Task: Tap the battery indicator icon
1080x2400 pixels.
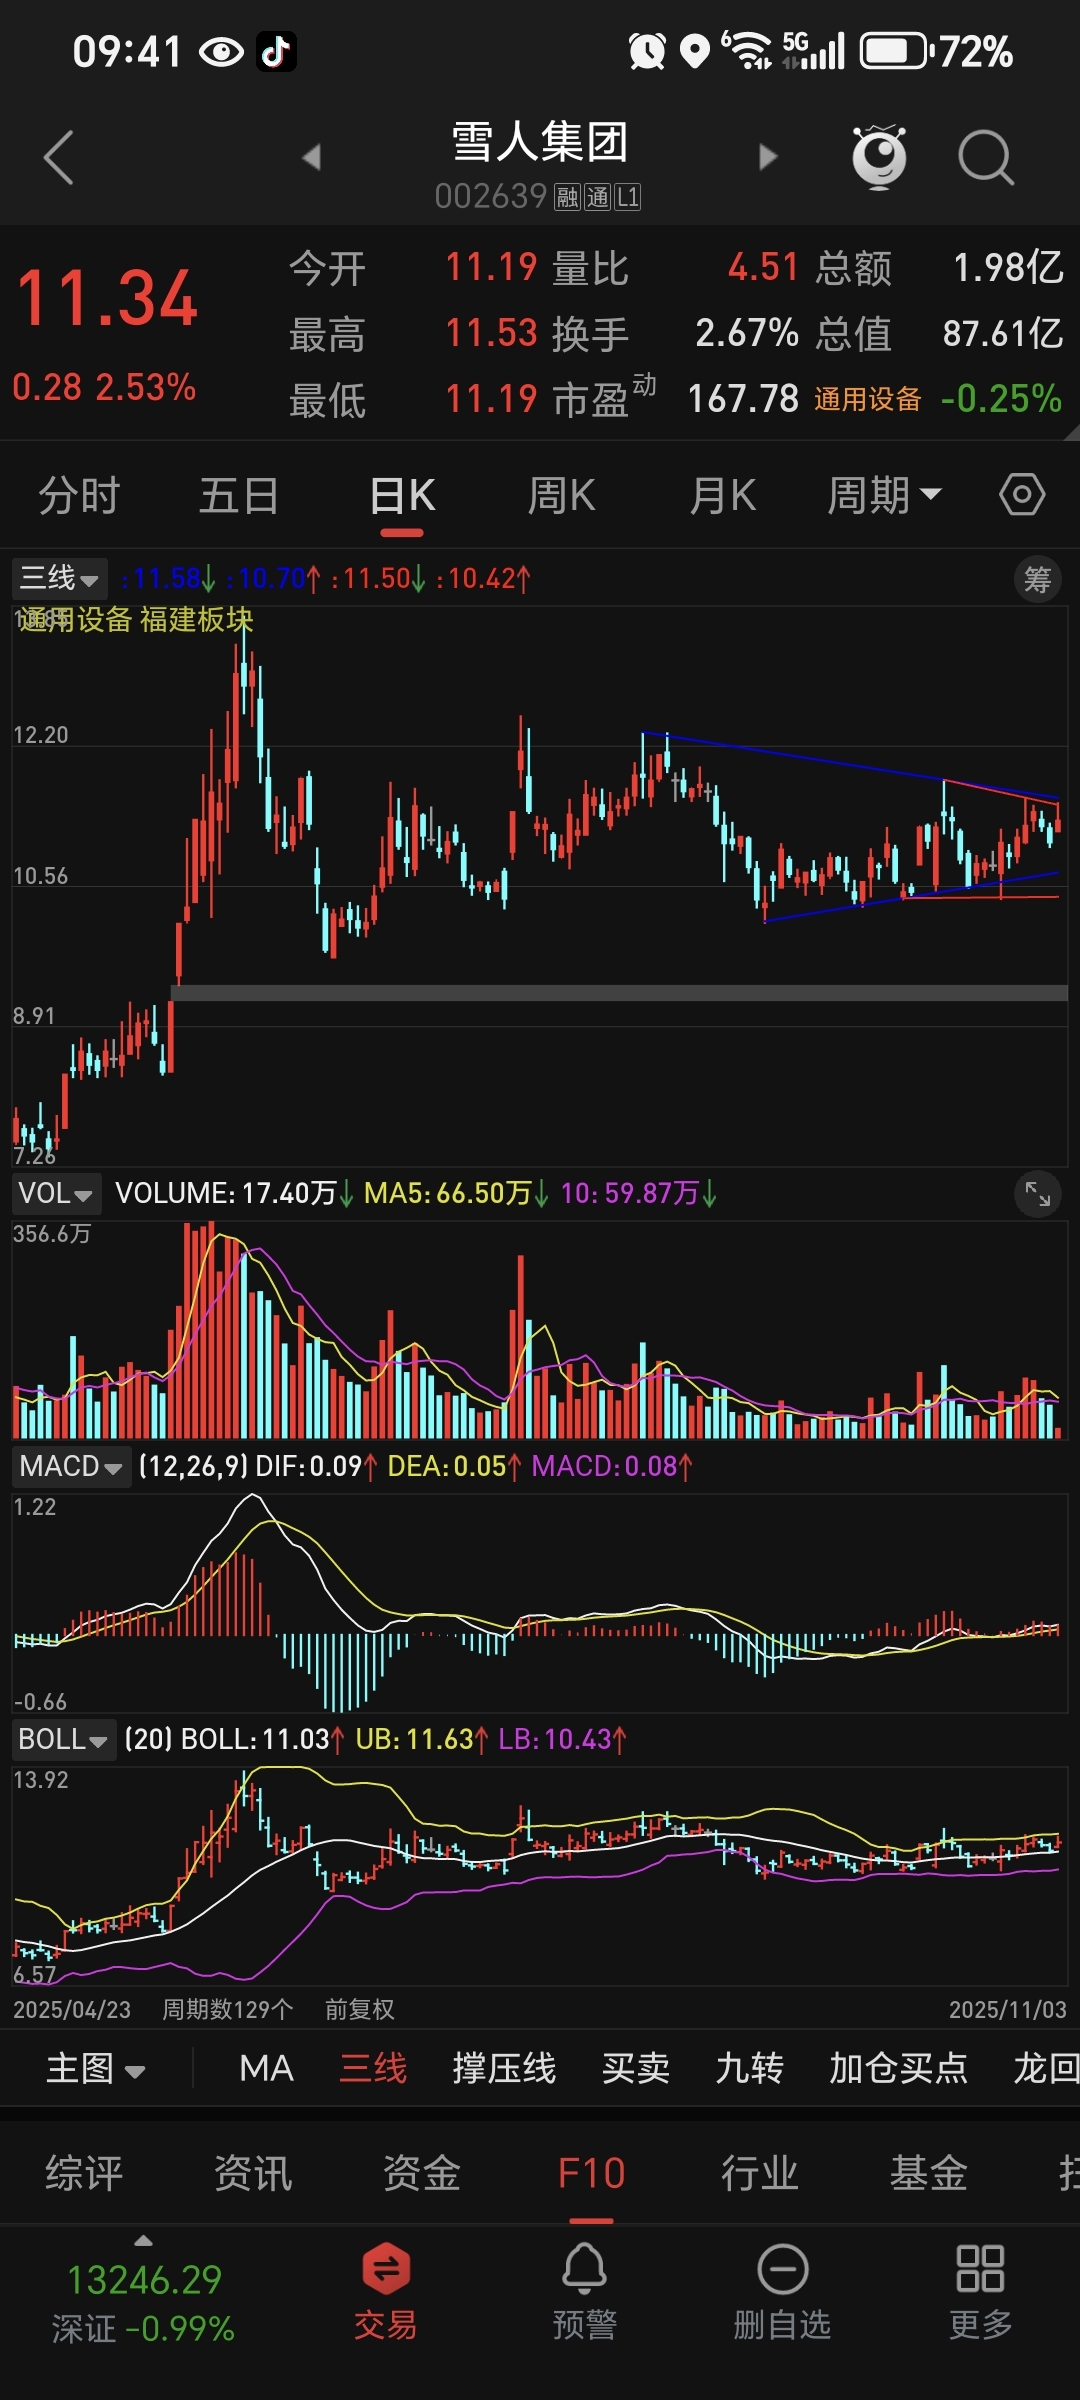Action: [x=895, y=51]
